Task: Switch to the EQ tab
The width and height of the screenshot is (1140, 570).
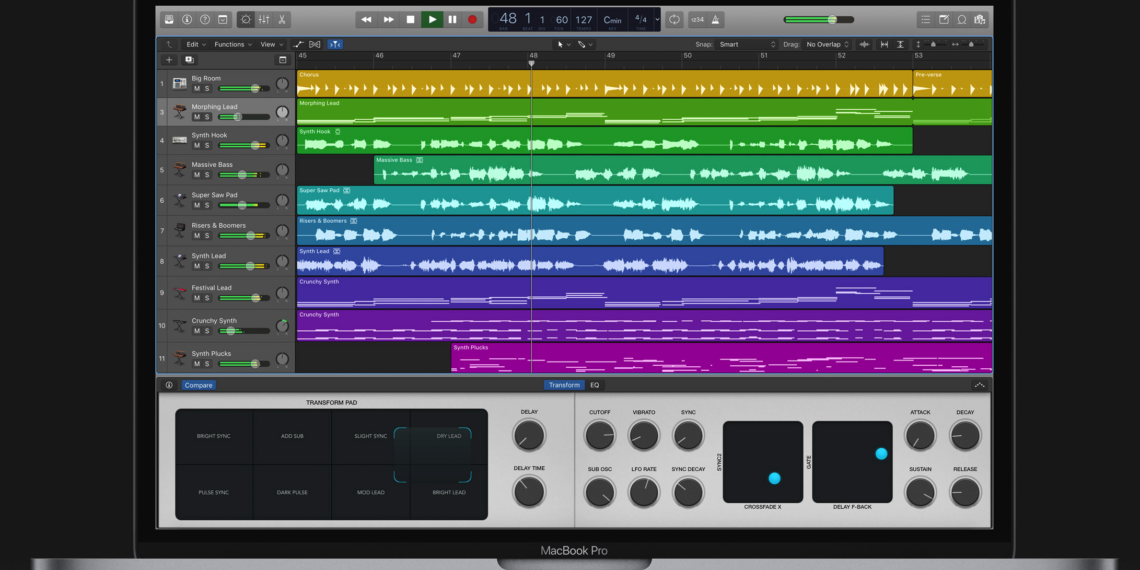Action: (x=594, y=385)
